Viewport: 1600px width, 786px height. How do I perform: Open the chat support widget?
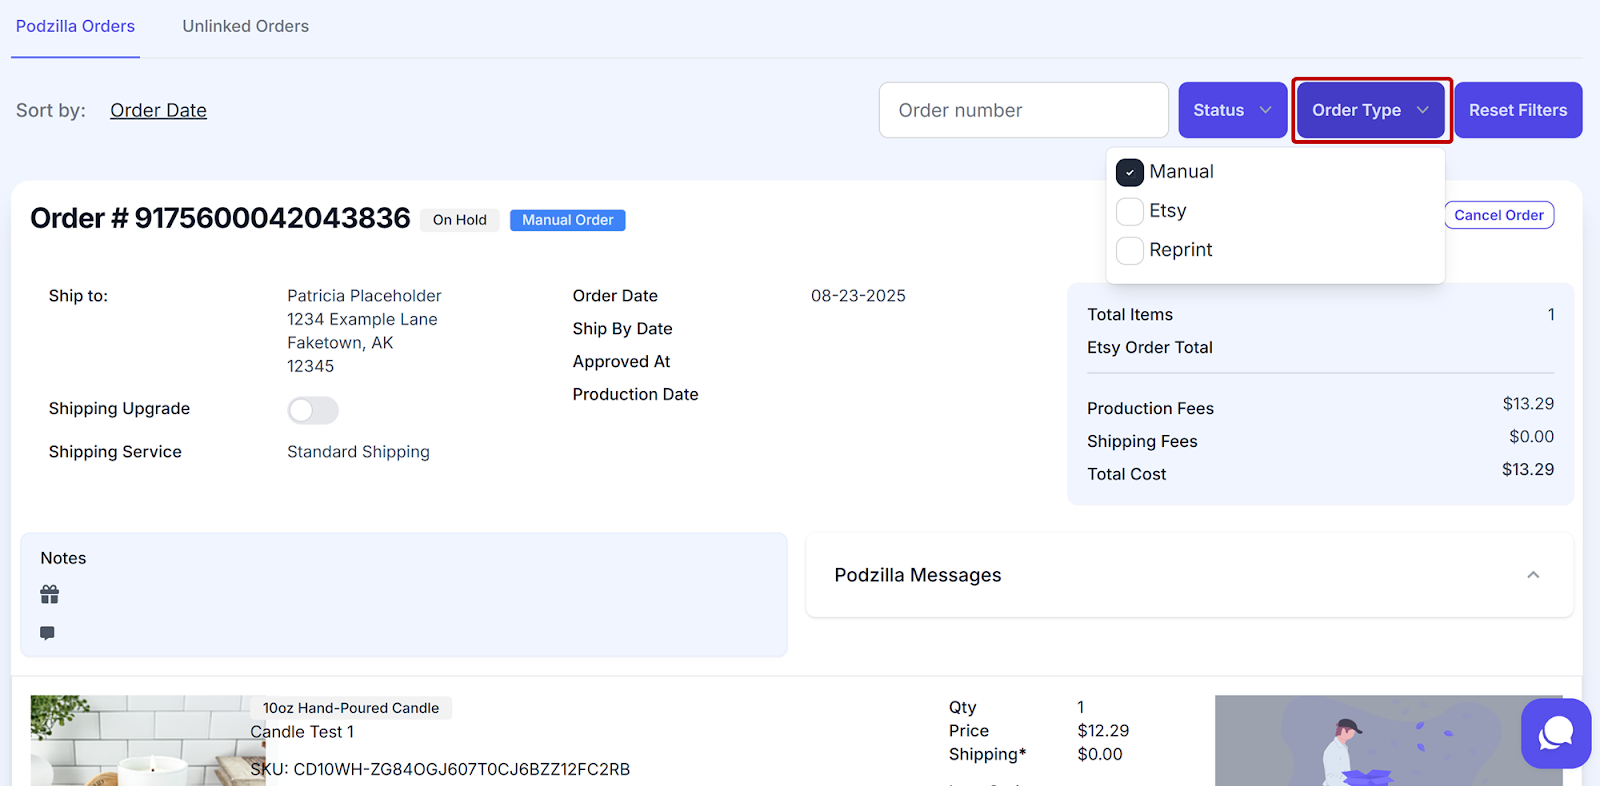point(1555,733)
